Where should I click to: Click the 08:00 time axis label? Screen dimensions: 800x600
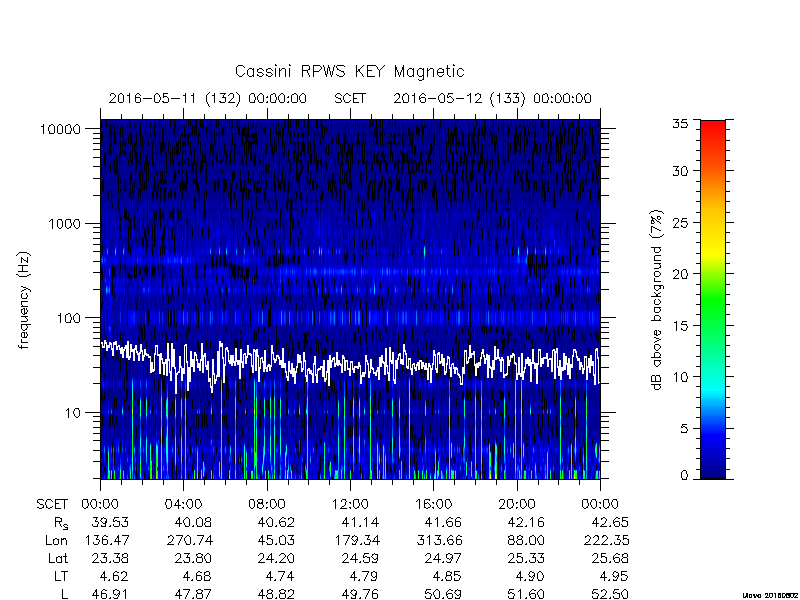pos(267,505)
